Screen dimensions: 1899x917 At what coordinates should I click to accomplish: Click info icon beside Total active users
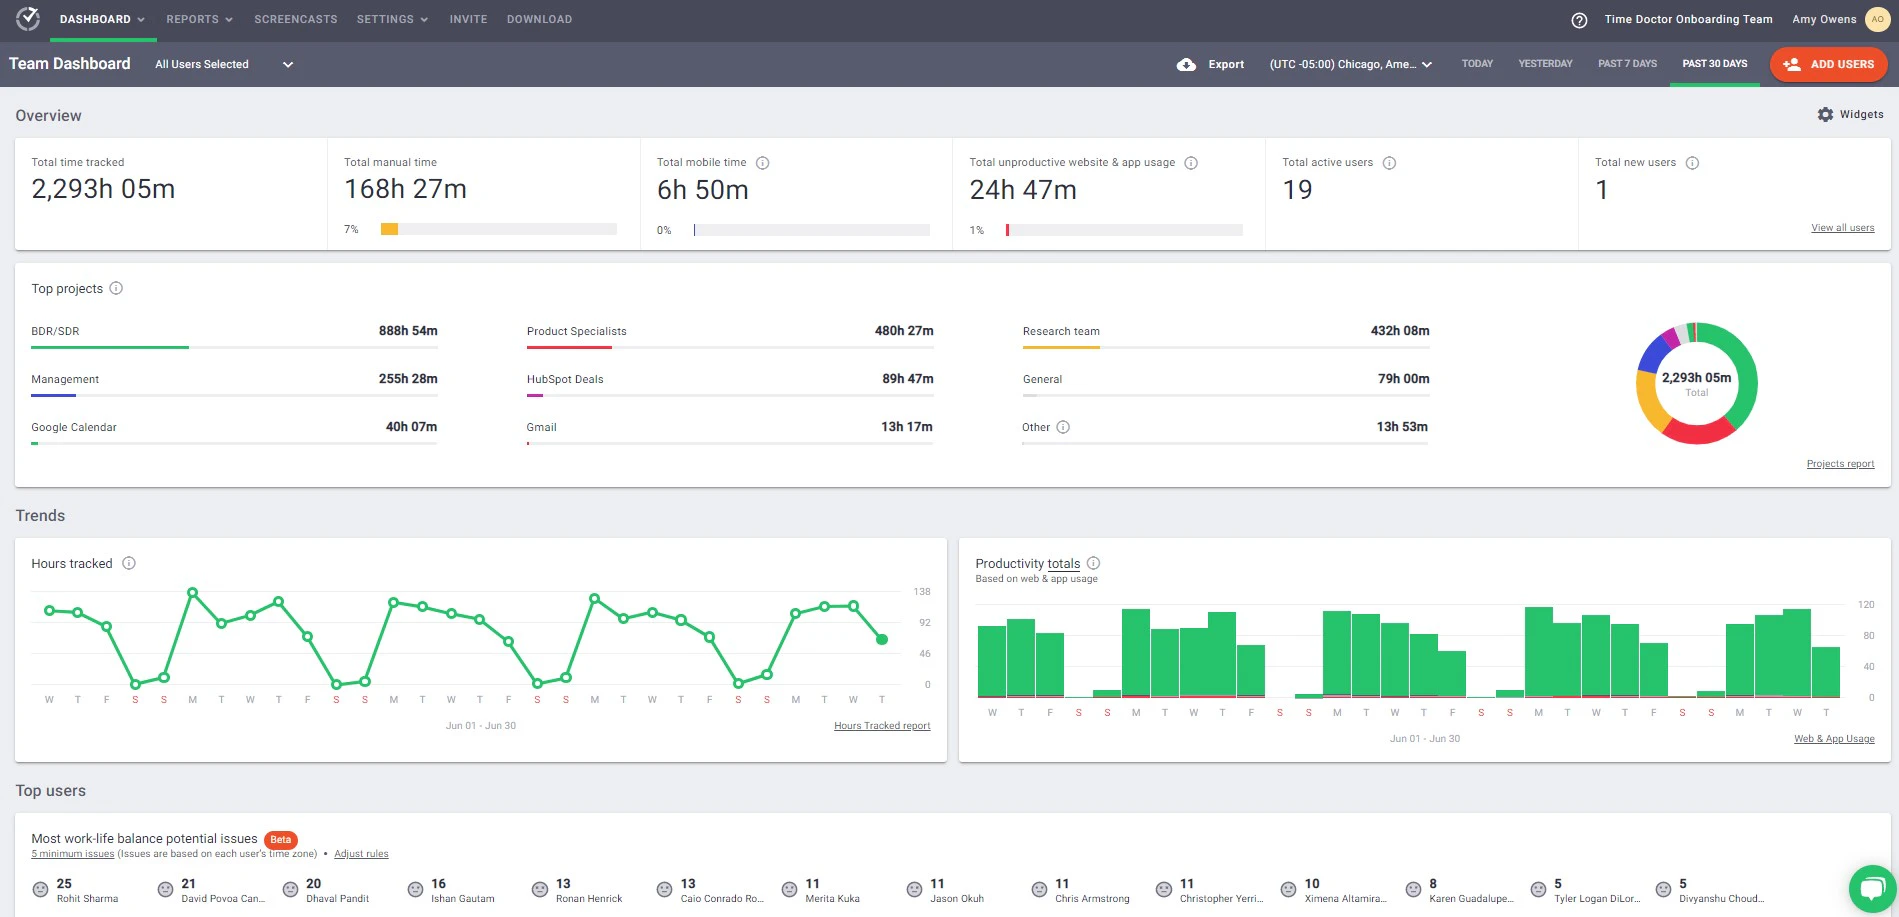[1389, 163]
